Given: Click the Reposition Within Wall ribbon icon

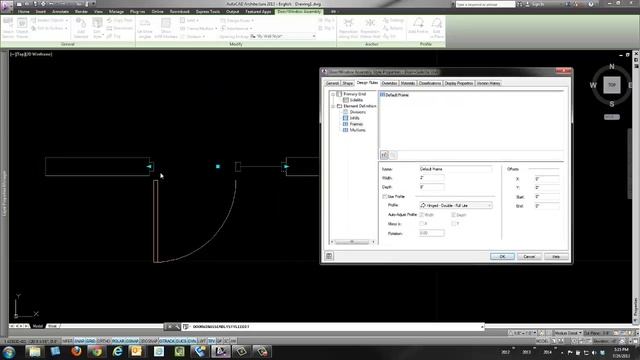Looking at the screenshot, I should point(370,28).
